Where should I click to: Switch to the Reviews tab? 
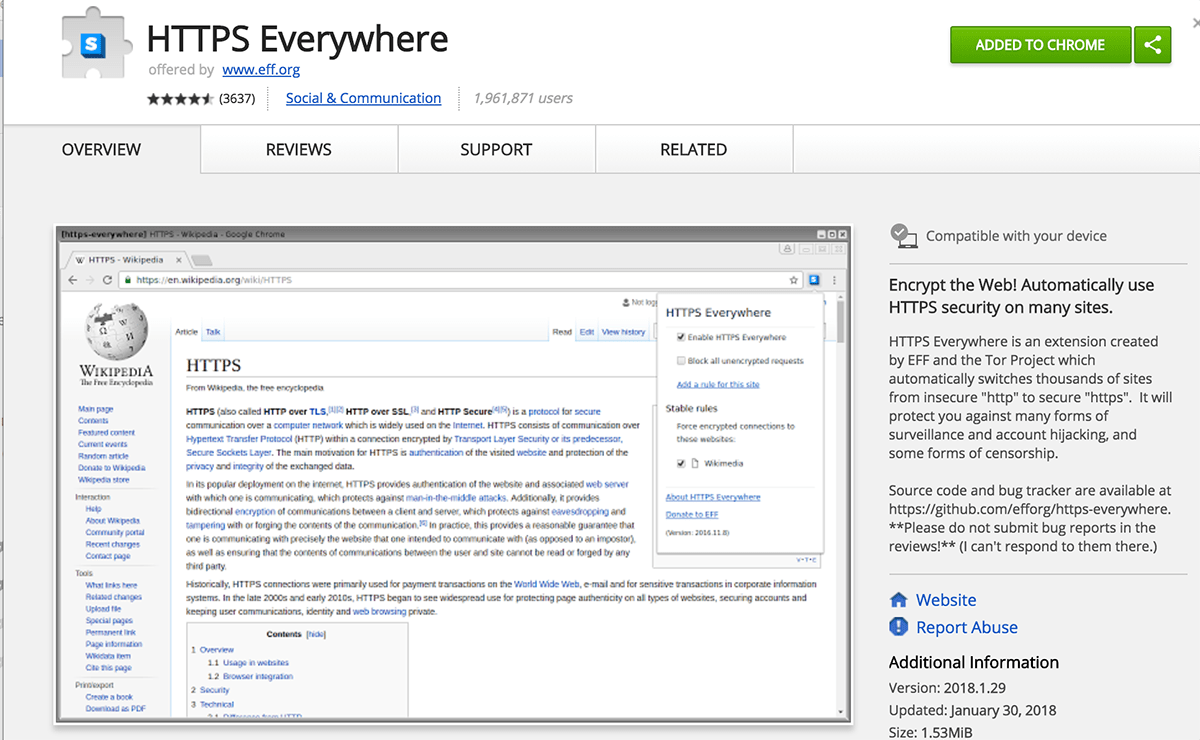[299, 150]
